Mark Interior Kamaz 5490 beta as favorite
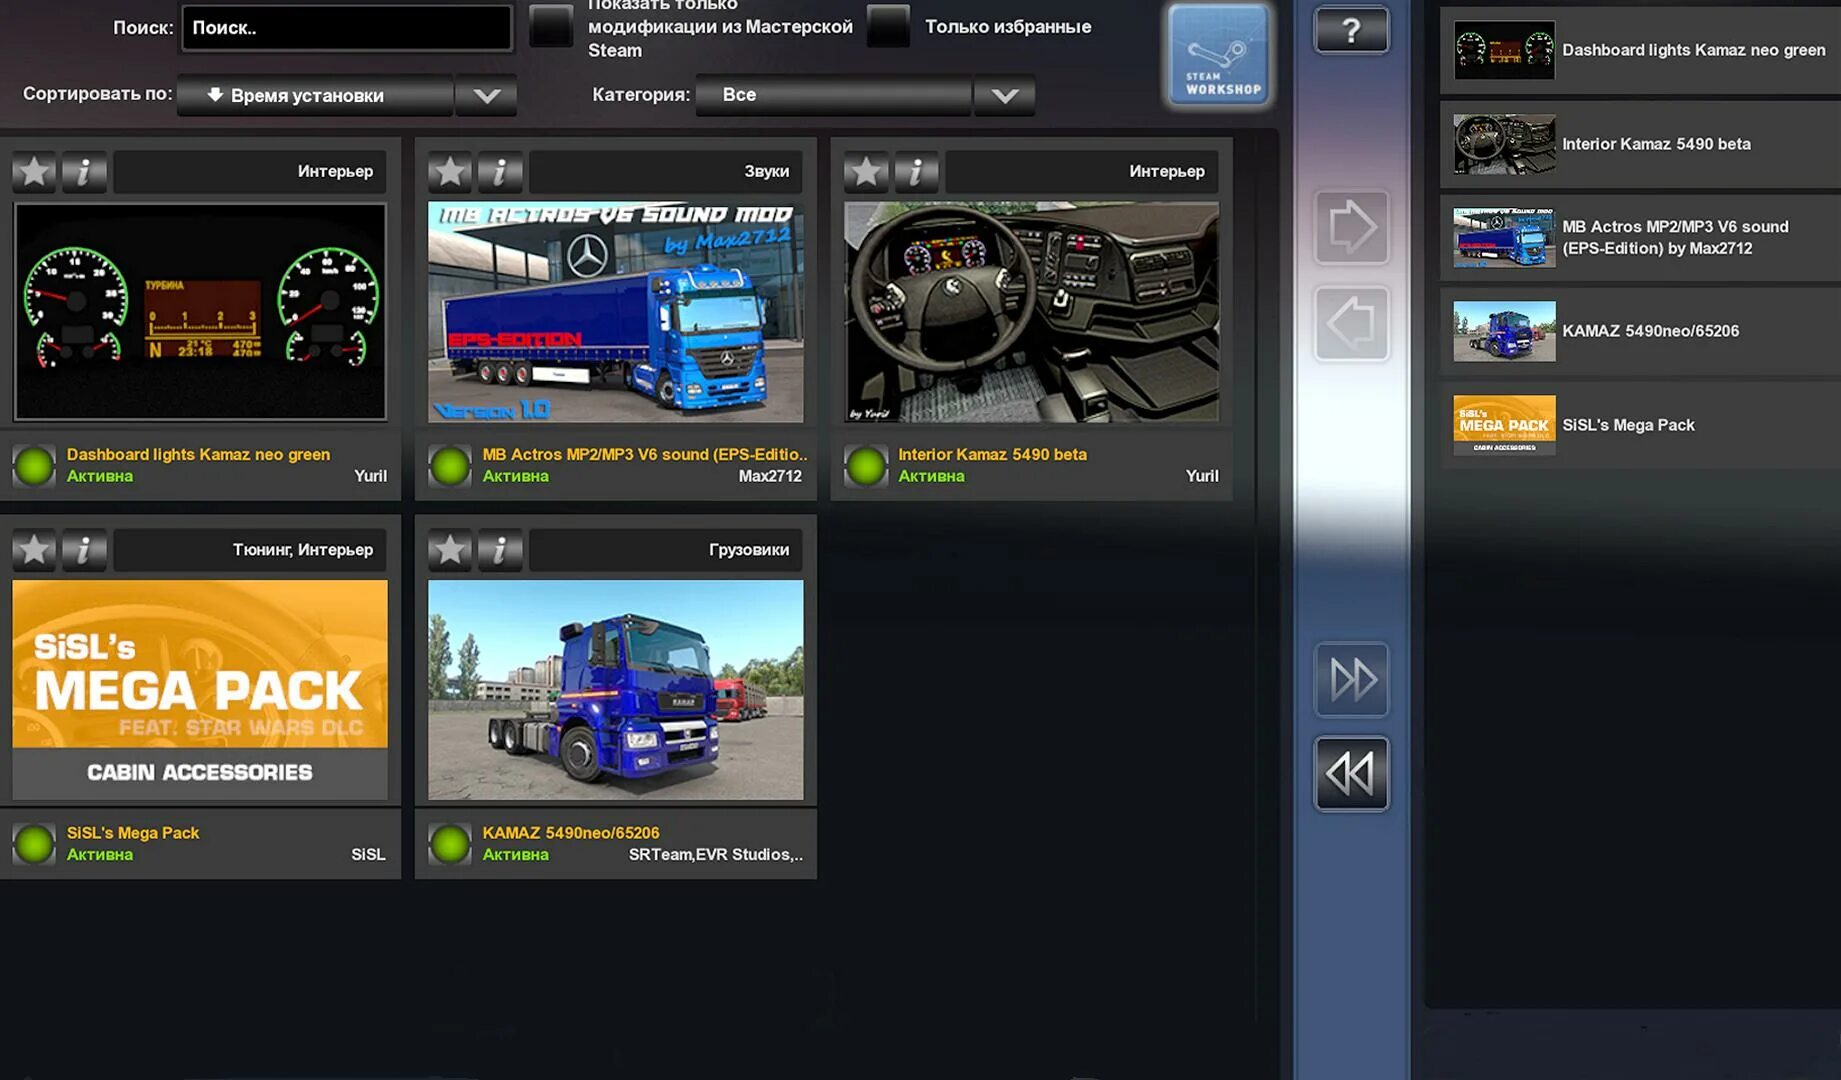Viewport: 1841px width, 1080px height. coord(866,172)
